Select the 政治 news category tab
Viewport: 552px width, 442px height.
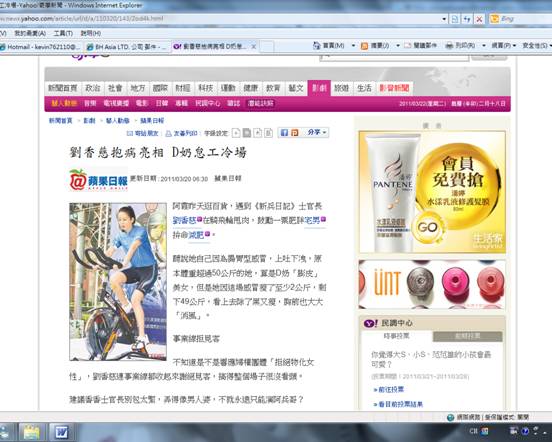93,88
